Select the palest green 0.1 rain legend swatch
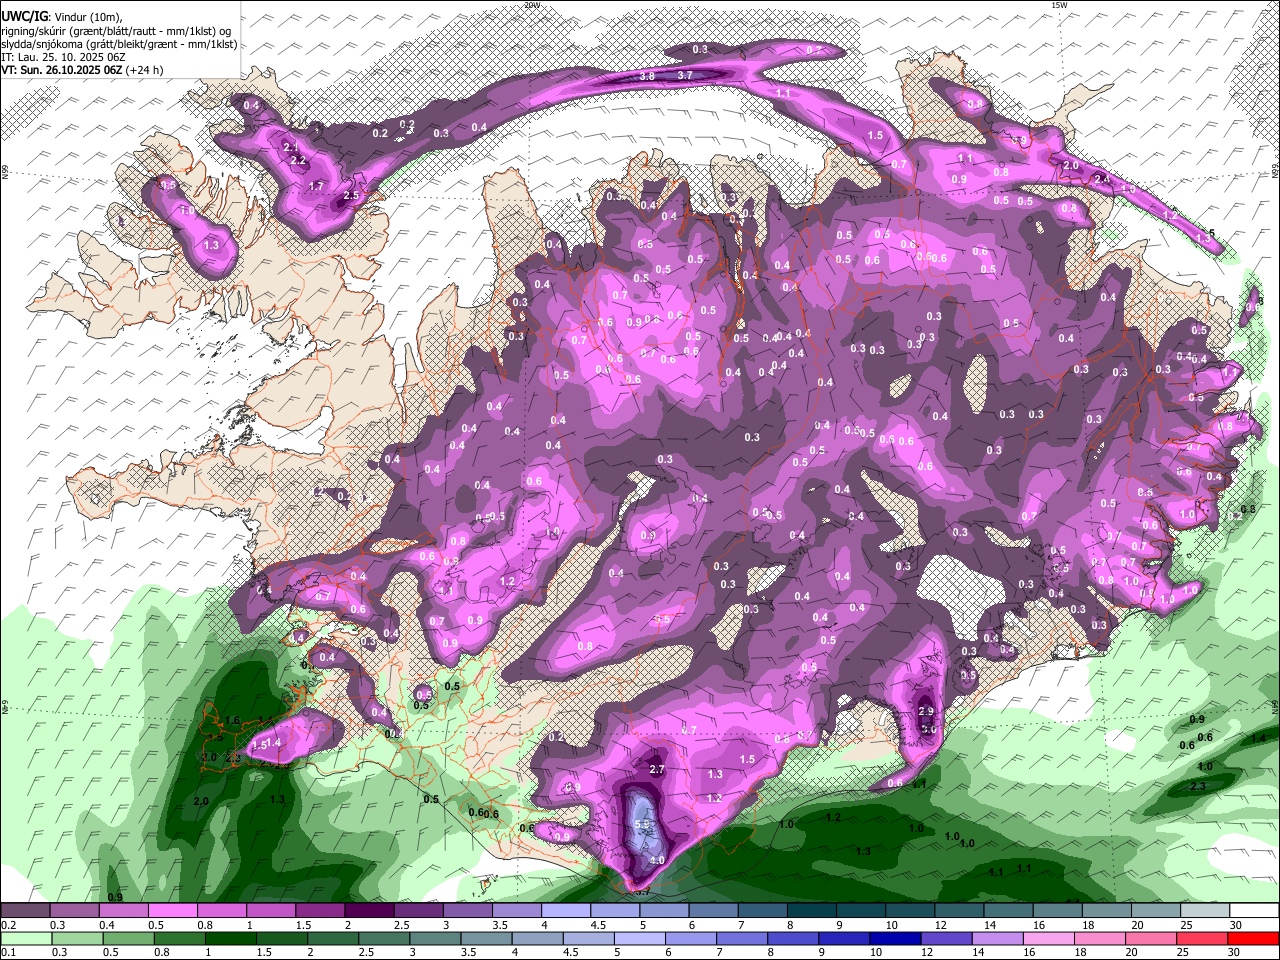This screenshot has width=1280, height=960. coord(25,939)
